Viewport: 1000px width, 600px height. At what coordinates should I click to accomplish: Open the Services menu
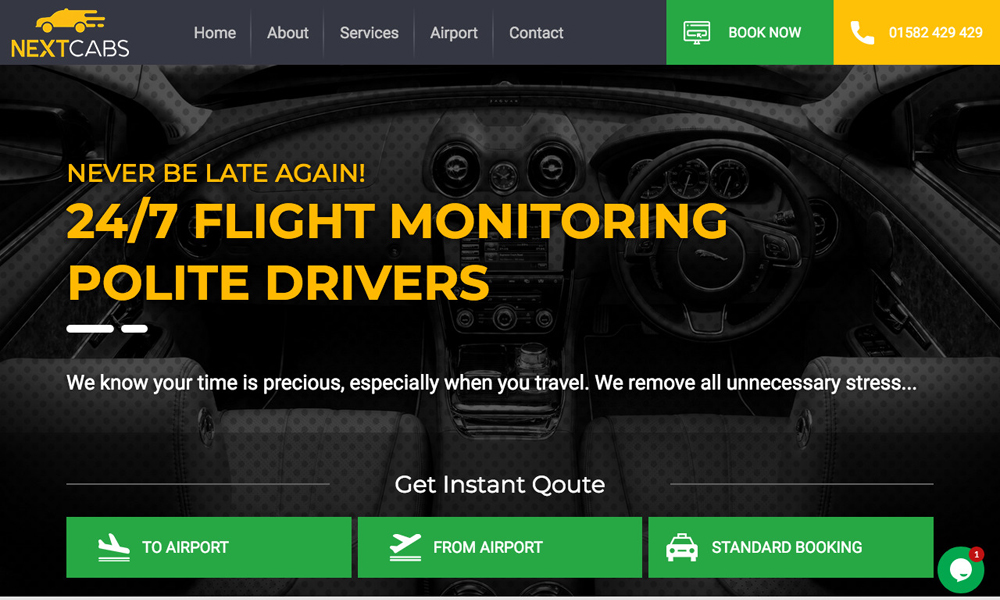[x=369, y=33]
